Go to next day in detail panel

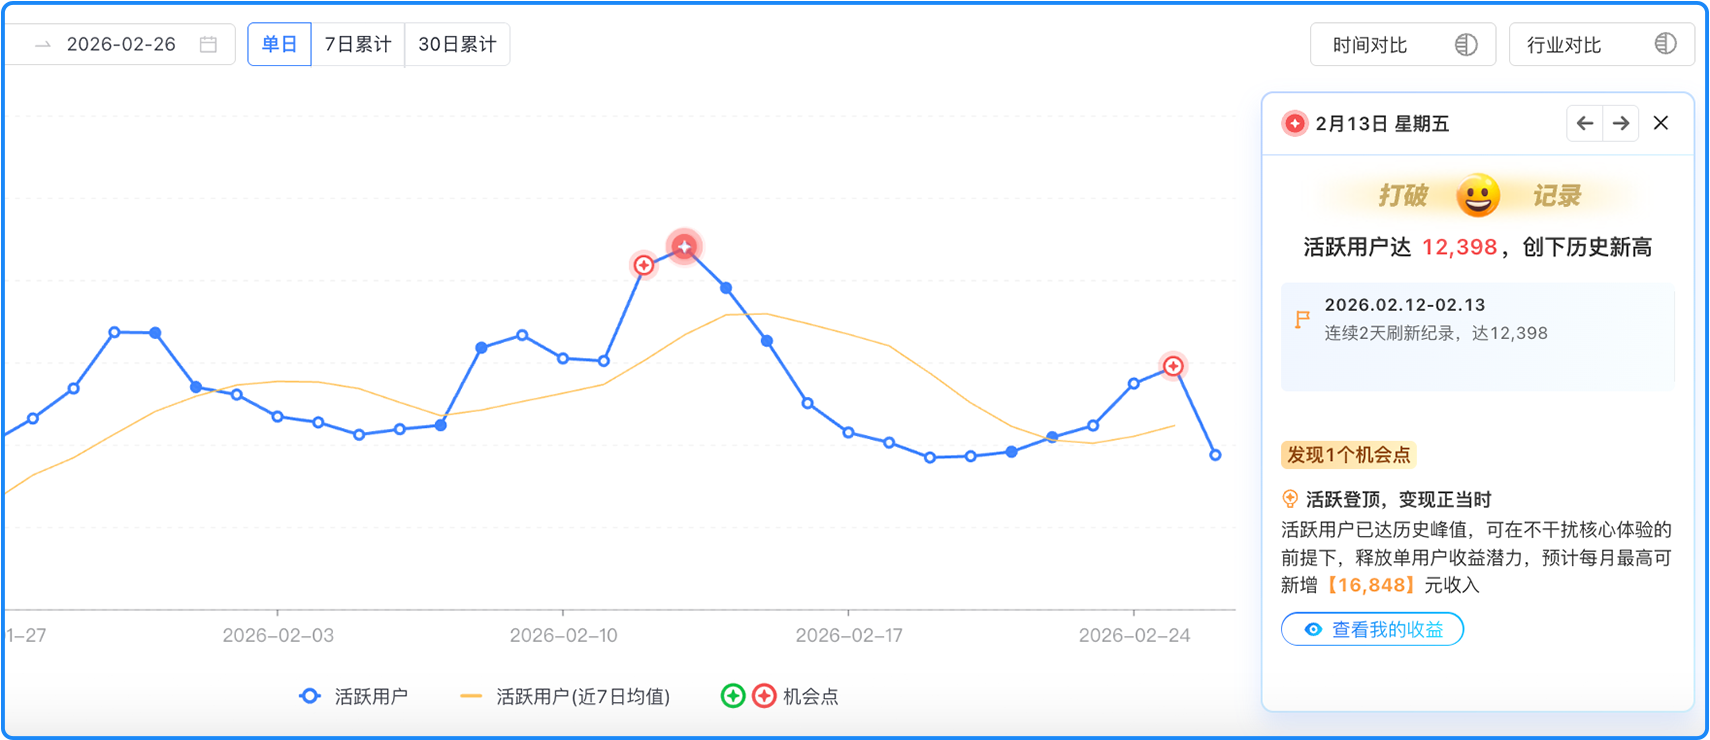pos(1621,123)
